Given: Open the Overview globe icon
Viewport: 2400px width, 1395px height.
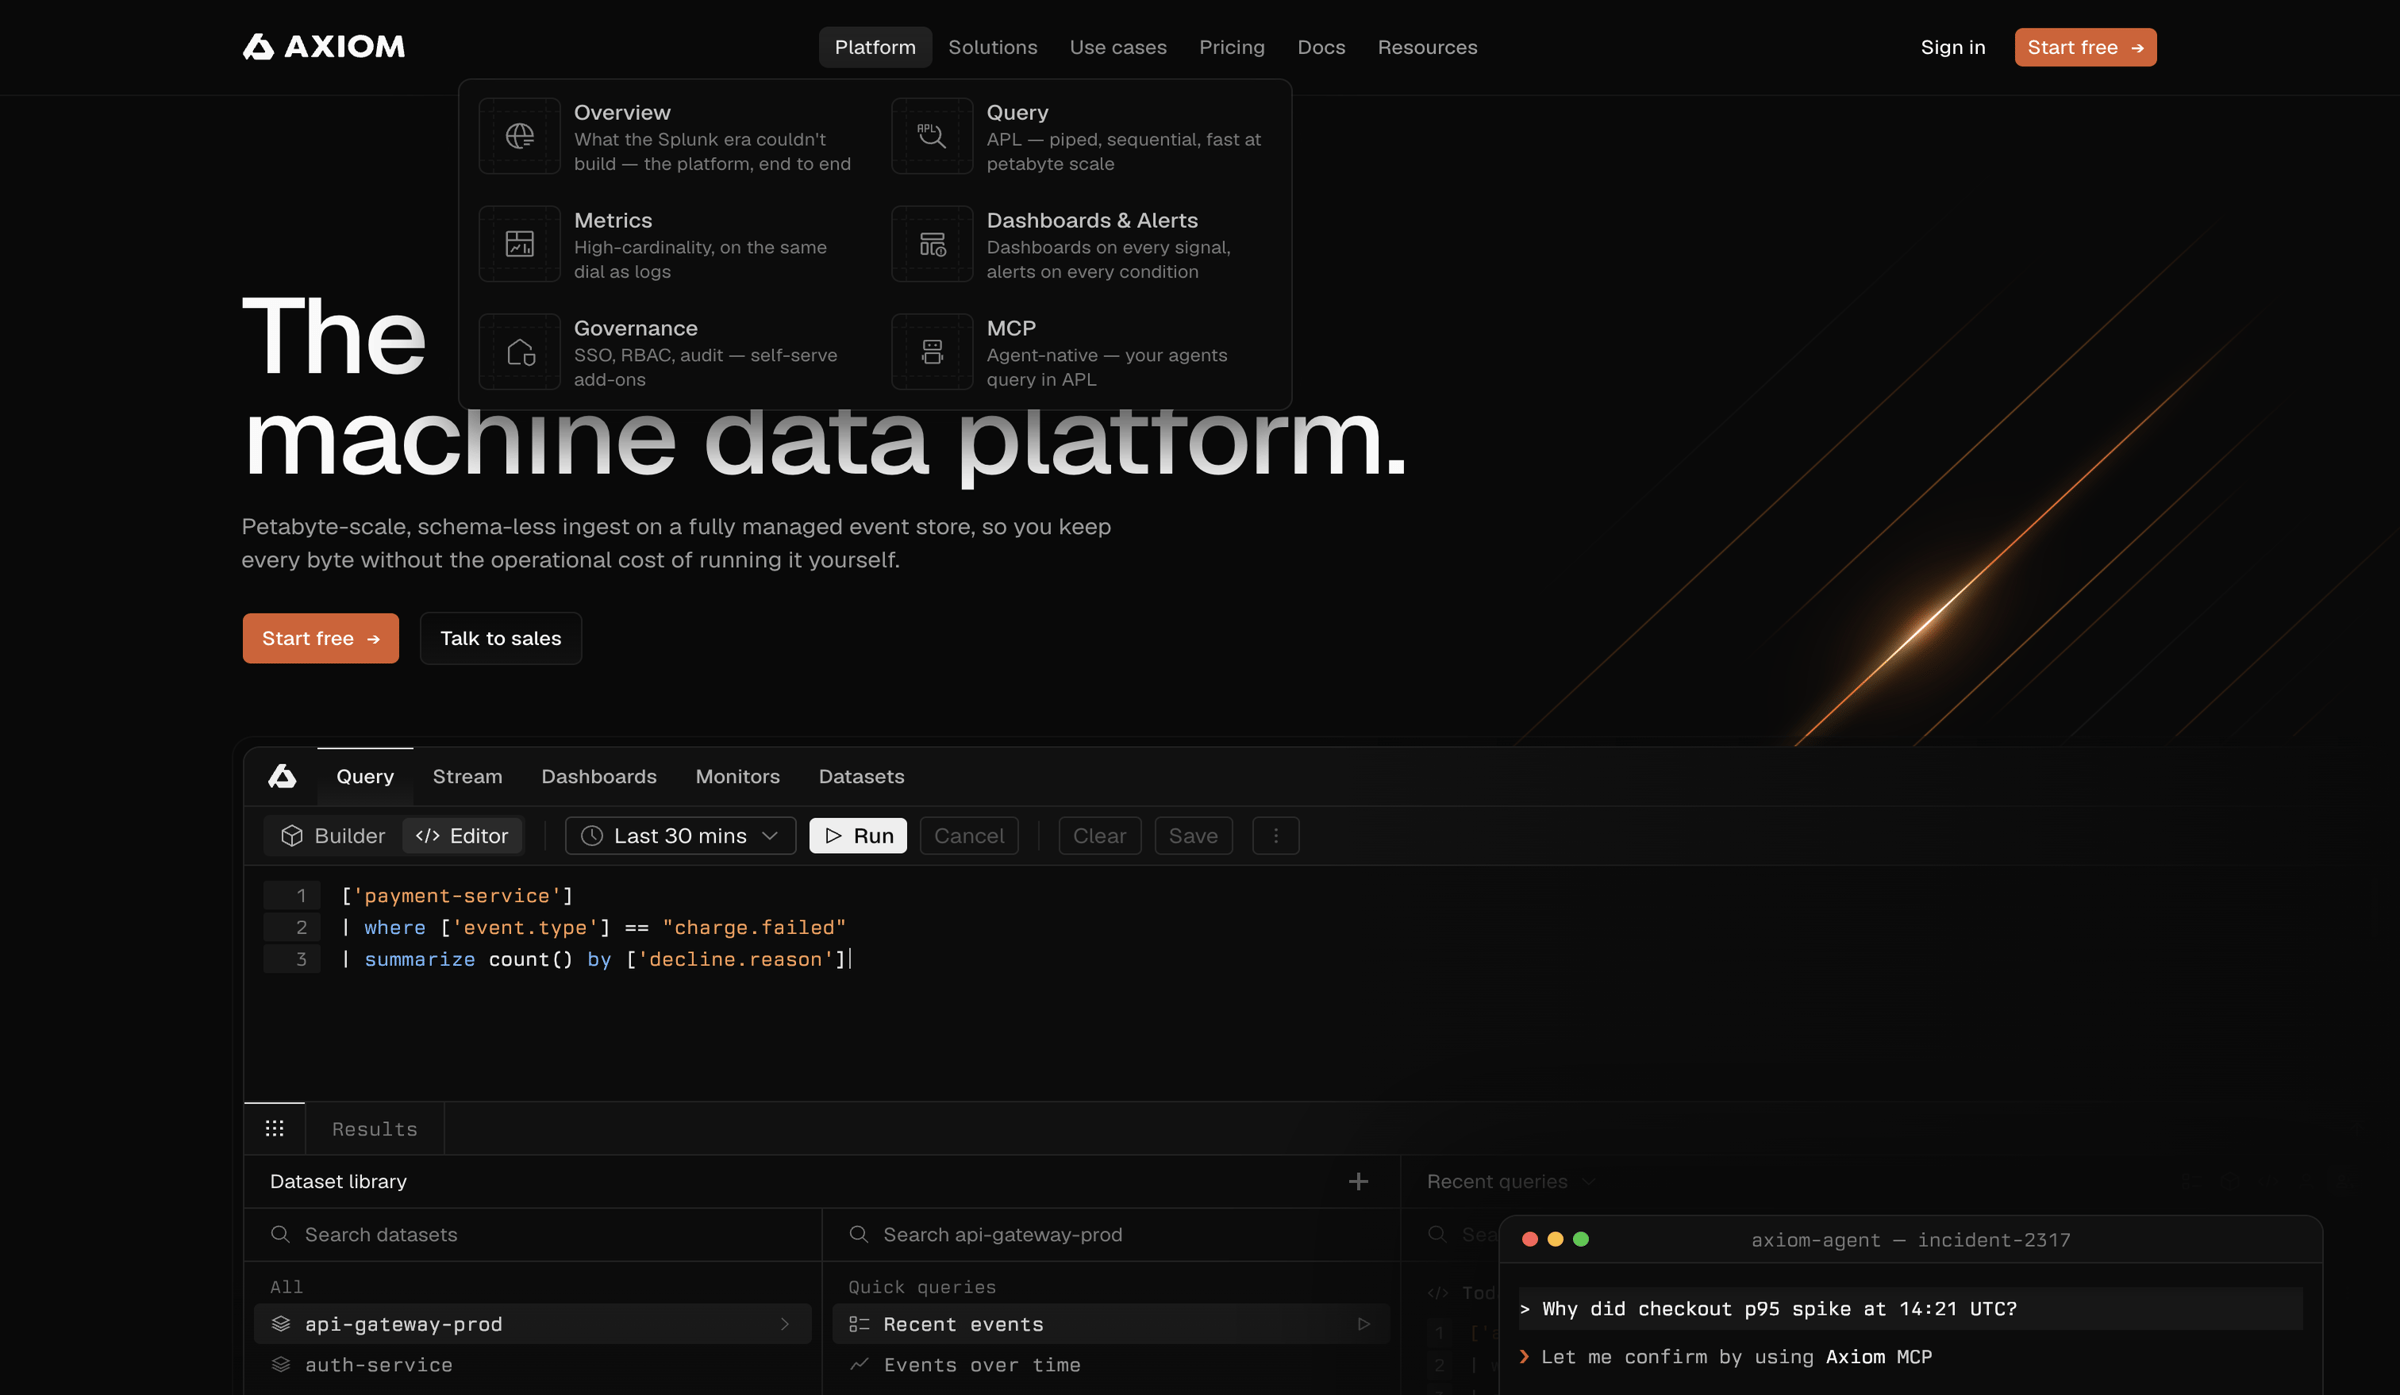Looking at the screenshot, I should click(x=519, y=136).
